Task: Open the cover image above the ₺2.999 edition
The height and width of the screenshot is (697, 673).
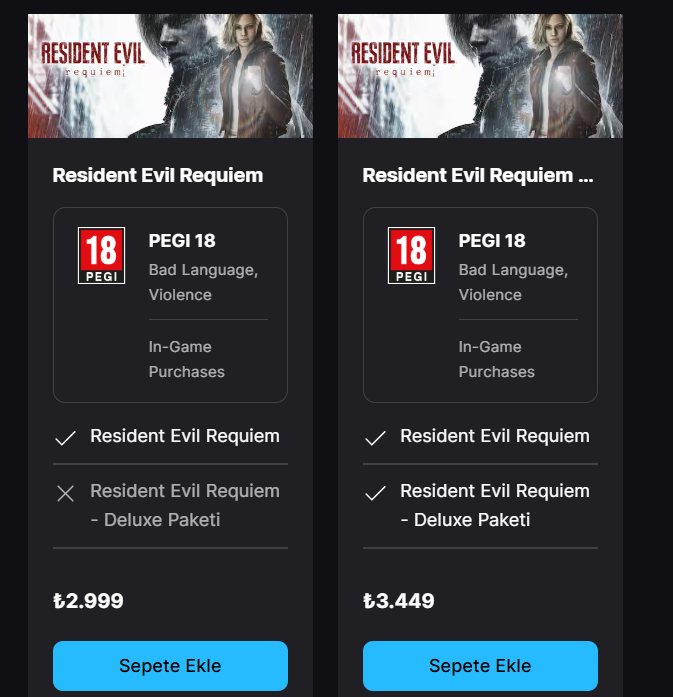Action: click(x=170, y=76)
